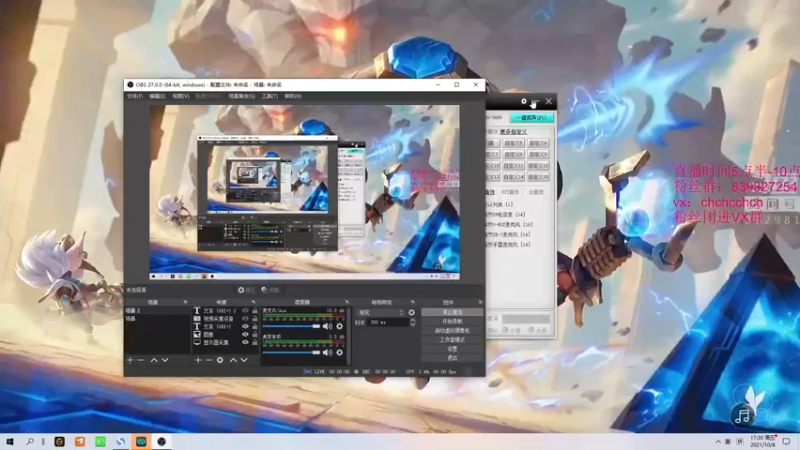Image resolution: width=800 pixels, height=450 pixels.
Task: Open the 更多自定义 link
Action: 513,132
